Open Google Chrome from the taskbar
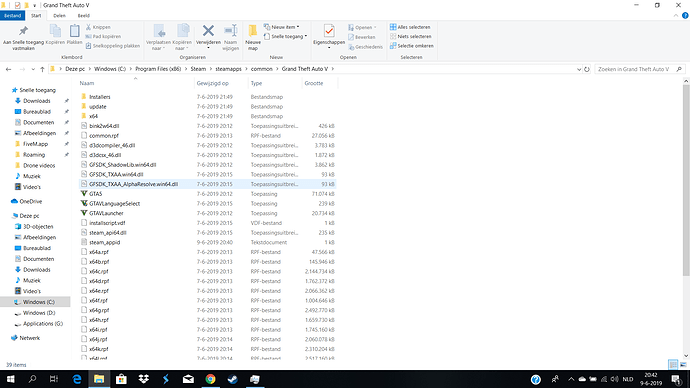This screenshot has width=690, height=388. pos(210,379)
